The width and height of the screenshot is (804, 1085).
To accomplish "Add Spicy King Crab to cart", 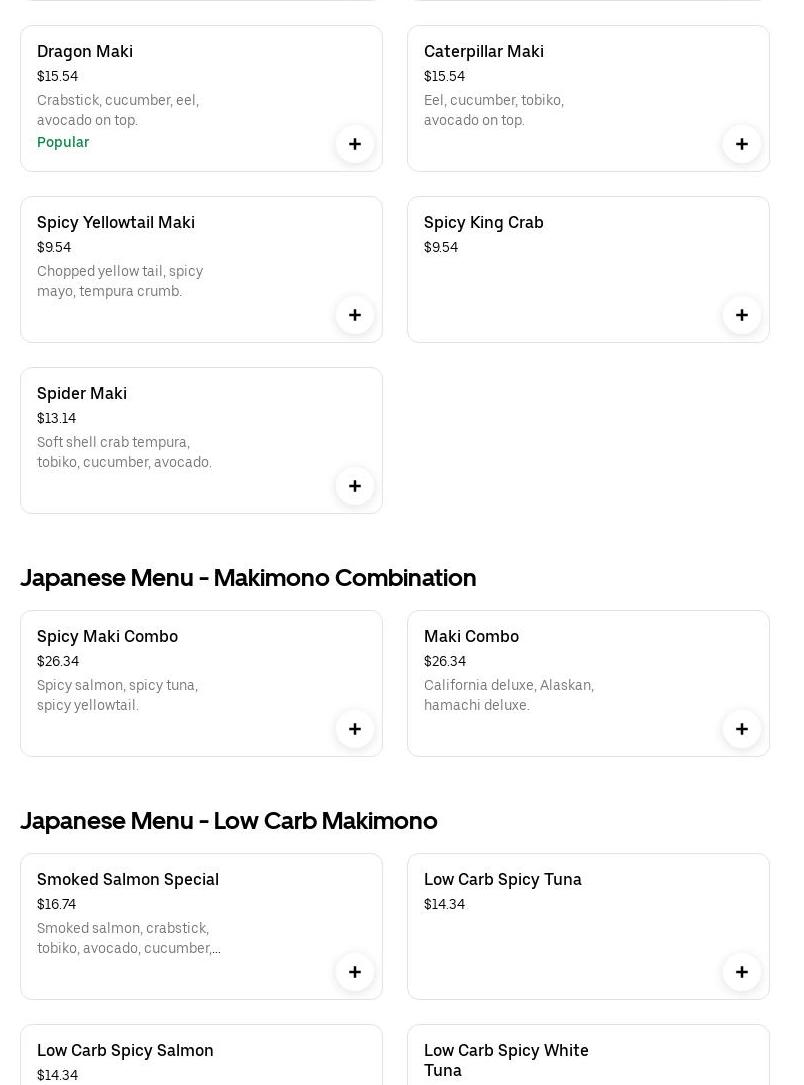I will coord(742,315).
